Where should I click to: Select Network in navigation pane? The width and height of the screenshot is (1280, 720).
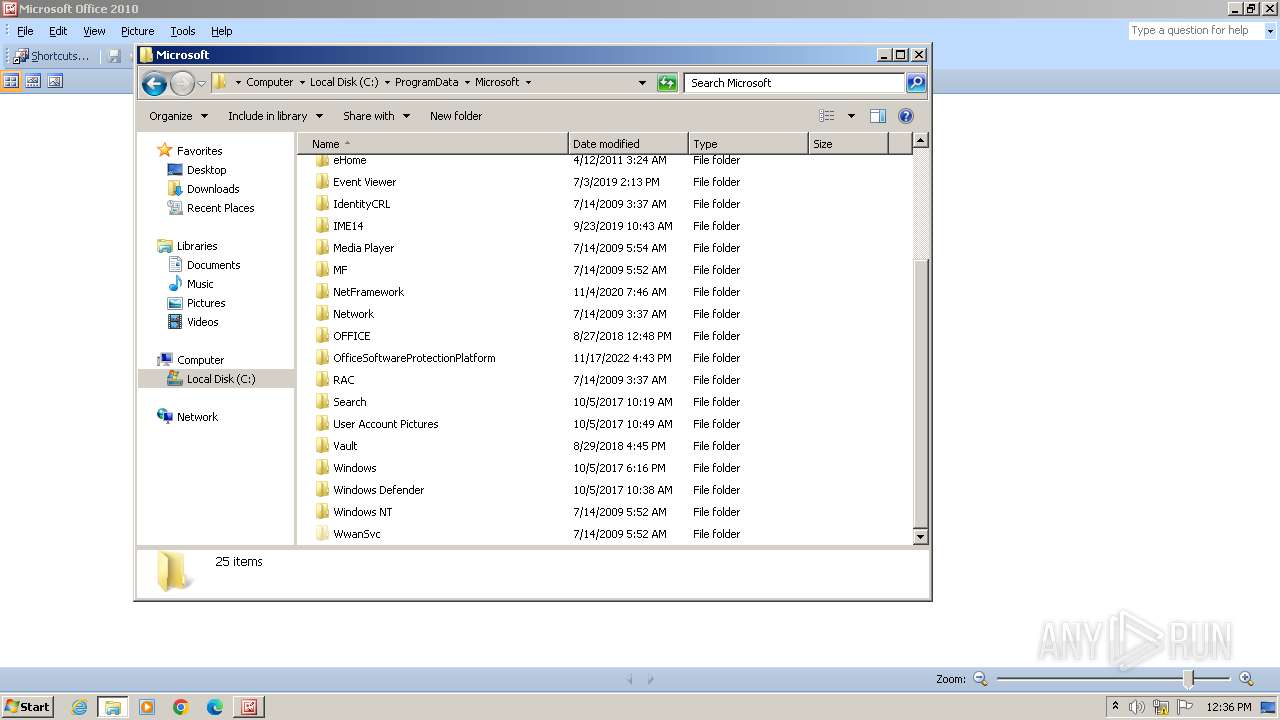click(x=197, y=417)
